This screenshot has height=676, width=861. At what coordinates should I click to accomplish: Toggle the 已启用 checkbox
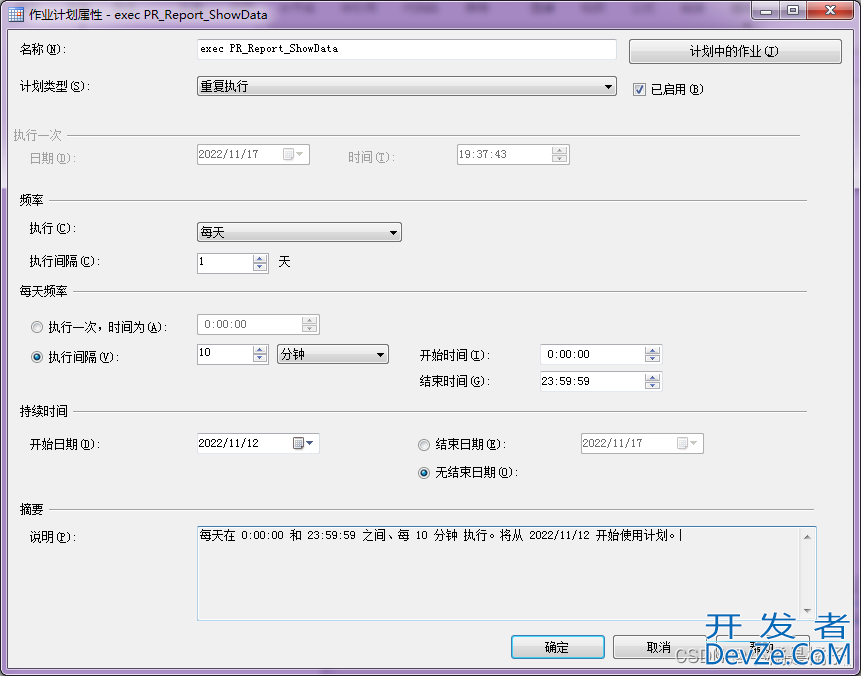point(639,90)
